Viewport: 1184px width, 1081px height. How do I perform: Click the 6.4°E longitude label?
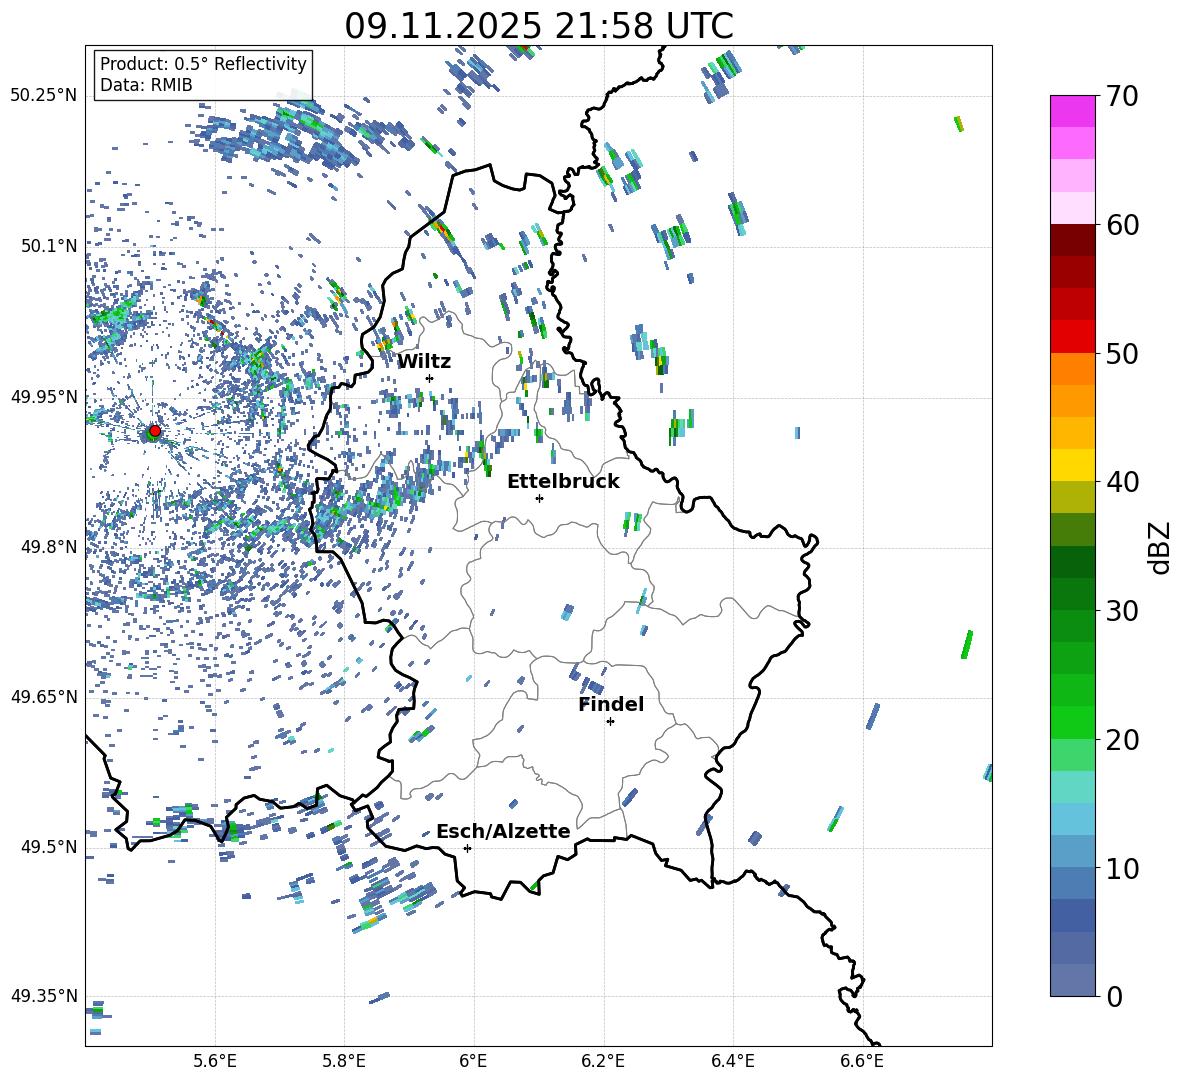click(732, 1062)
